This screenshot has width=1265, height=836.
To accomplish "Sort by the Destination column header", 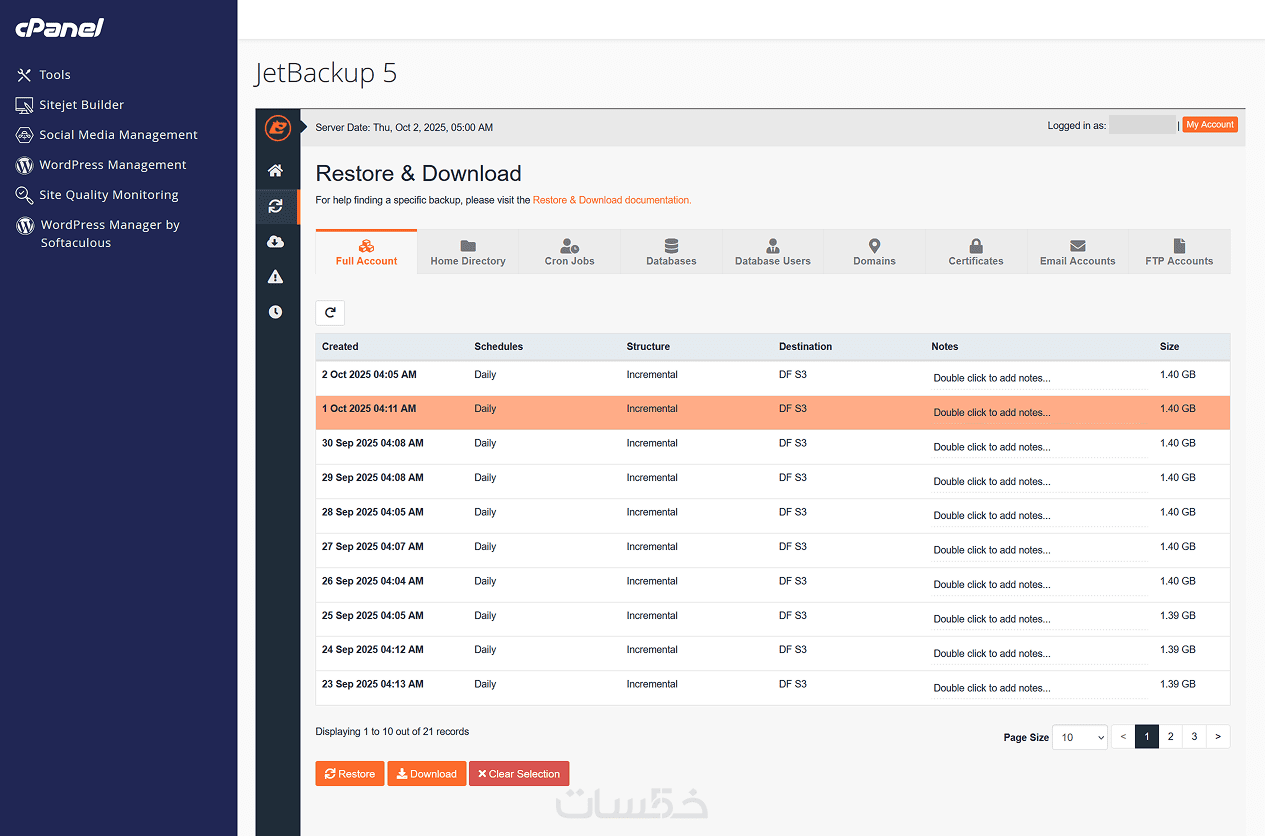I will point(805,347).
